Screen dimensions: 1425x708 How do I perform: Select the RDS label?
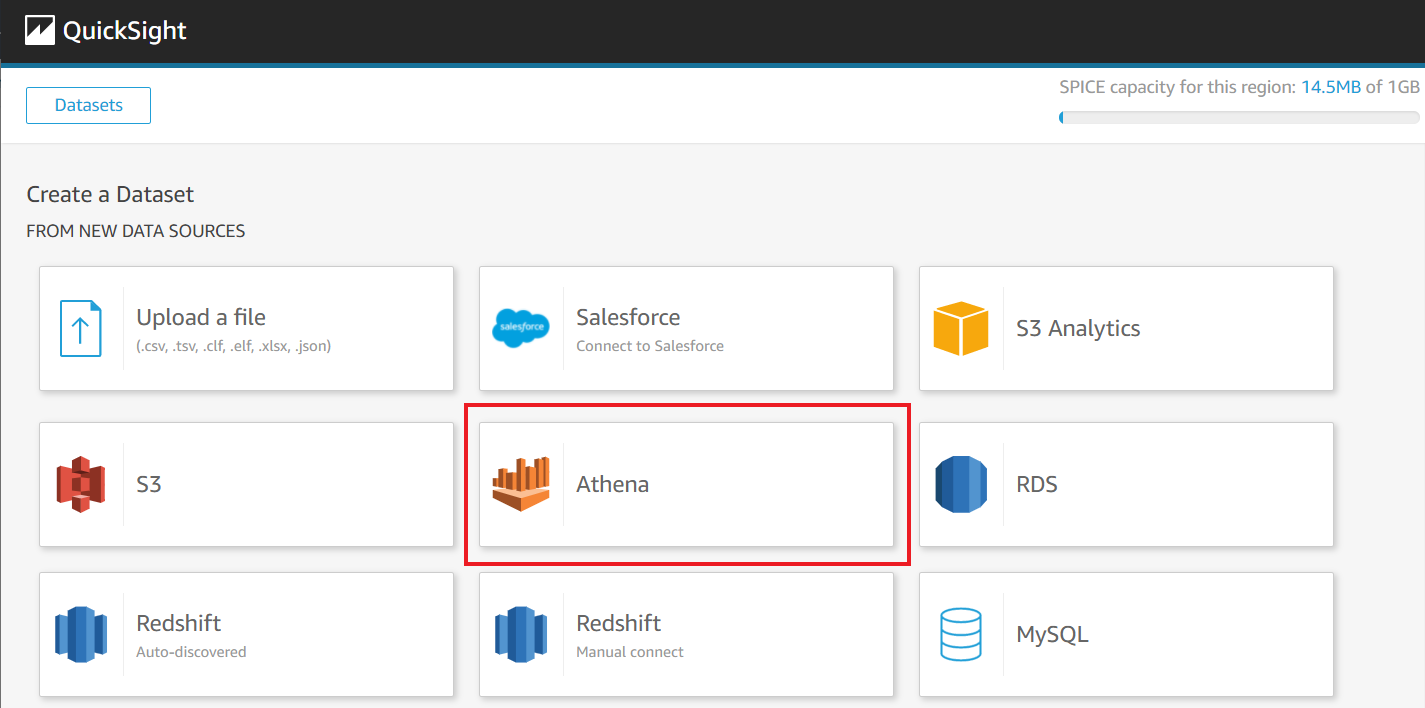(1037, 484)
